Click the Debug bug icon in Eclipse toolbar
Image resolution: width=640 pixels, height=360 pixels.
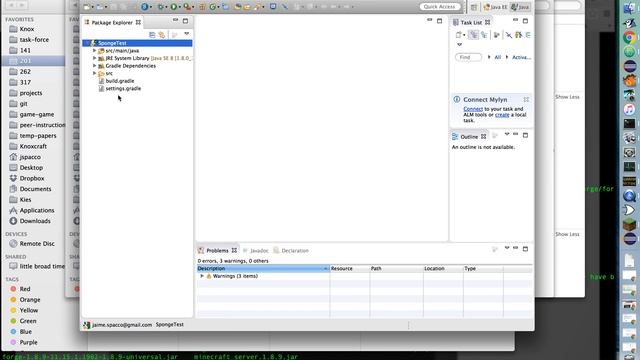click(x=160, y=7)
